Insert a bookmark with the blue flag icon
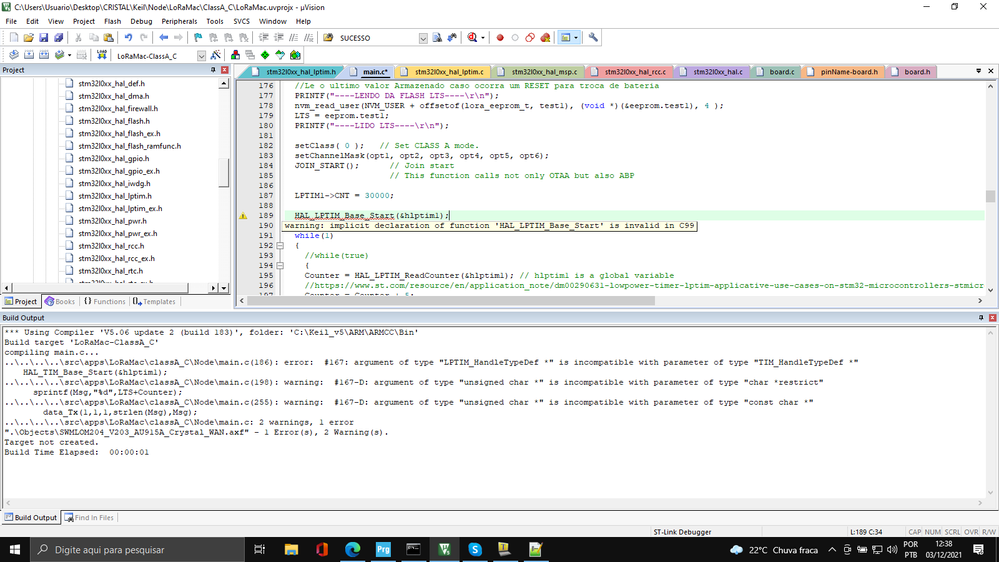Viewport: 999px width, 562px height. (x=198, y=38)
